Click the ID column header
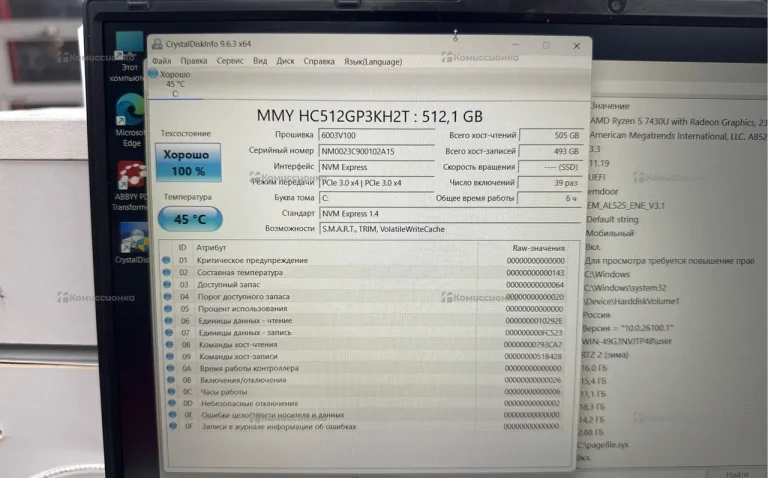This screenshot has width=768, height=478. 182,247
